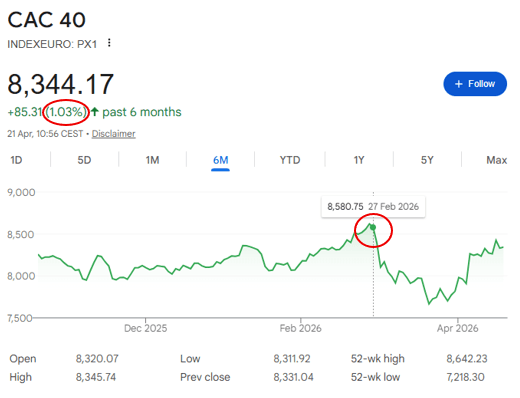Switch chart to 1D range

point(16,160)
